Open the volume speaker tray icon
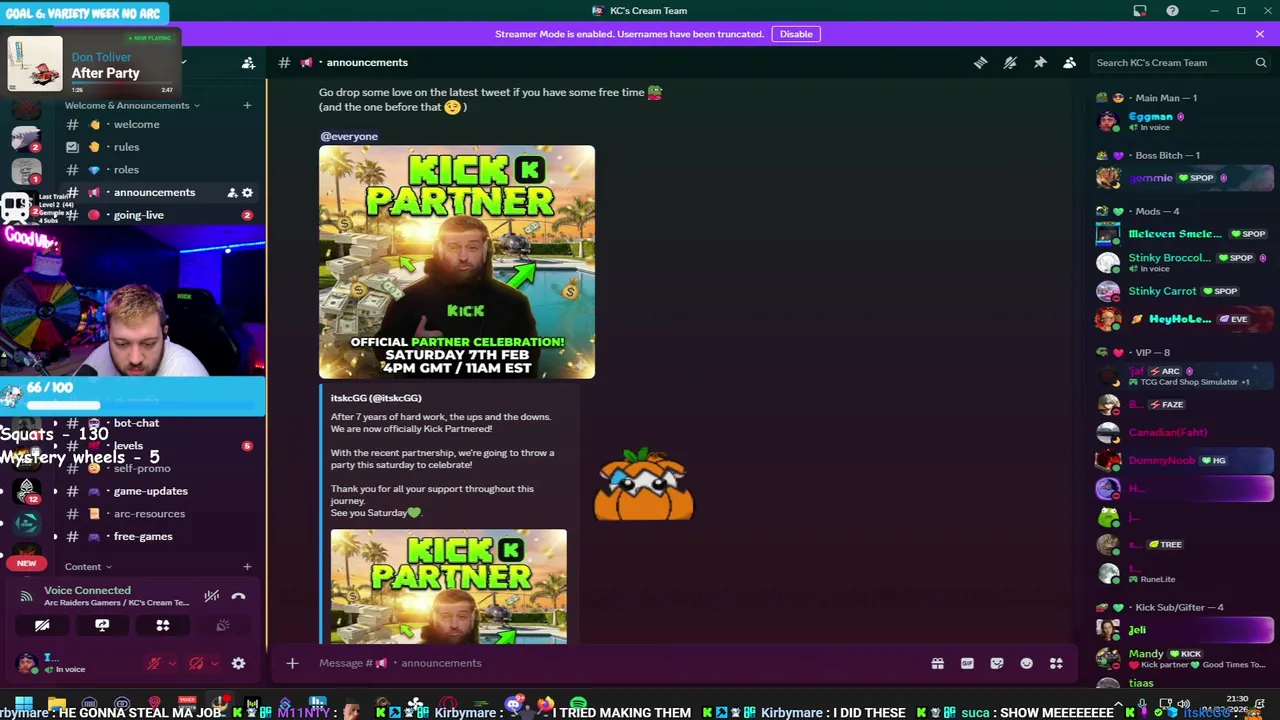This screenshot has height=720, width=1280. [1184, 704]
